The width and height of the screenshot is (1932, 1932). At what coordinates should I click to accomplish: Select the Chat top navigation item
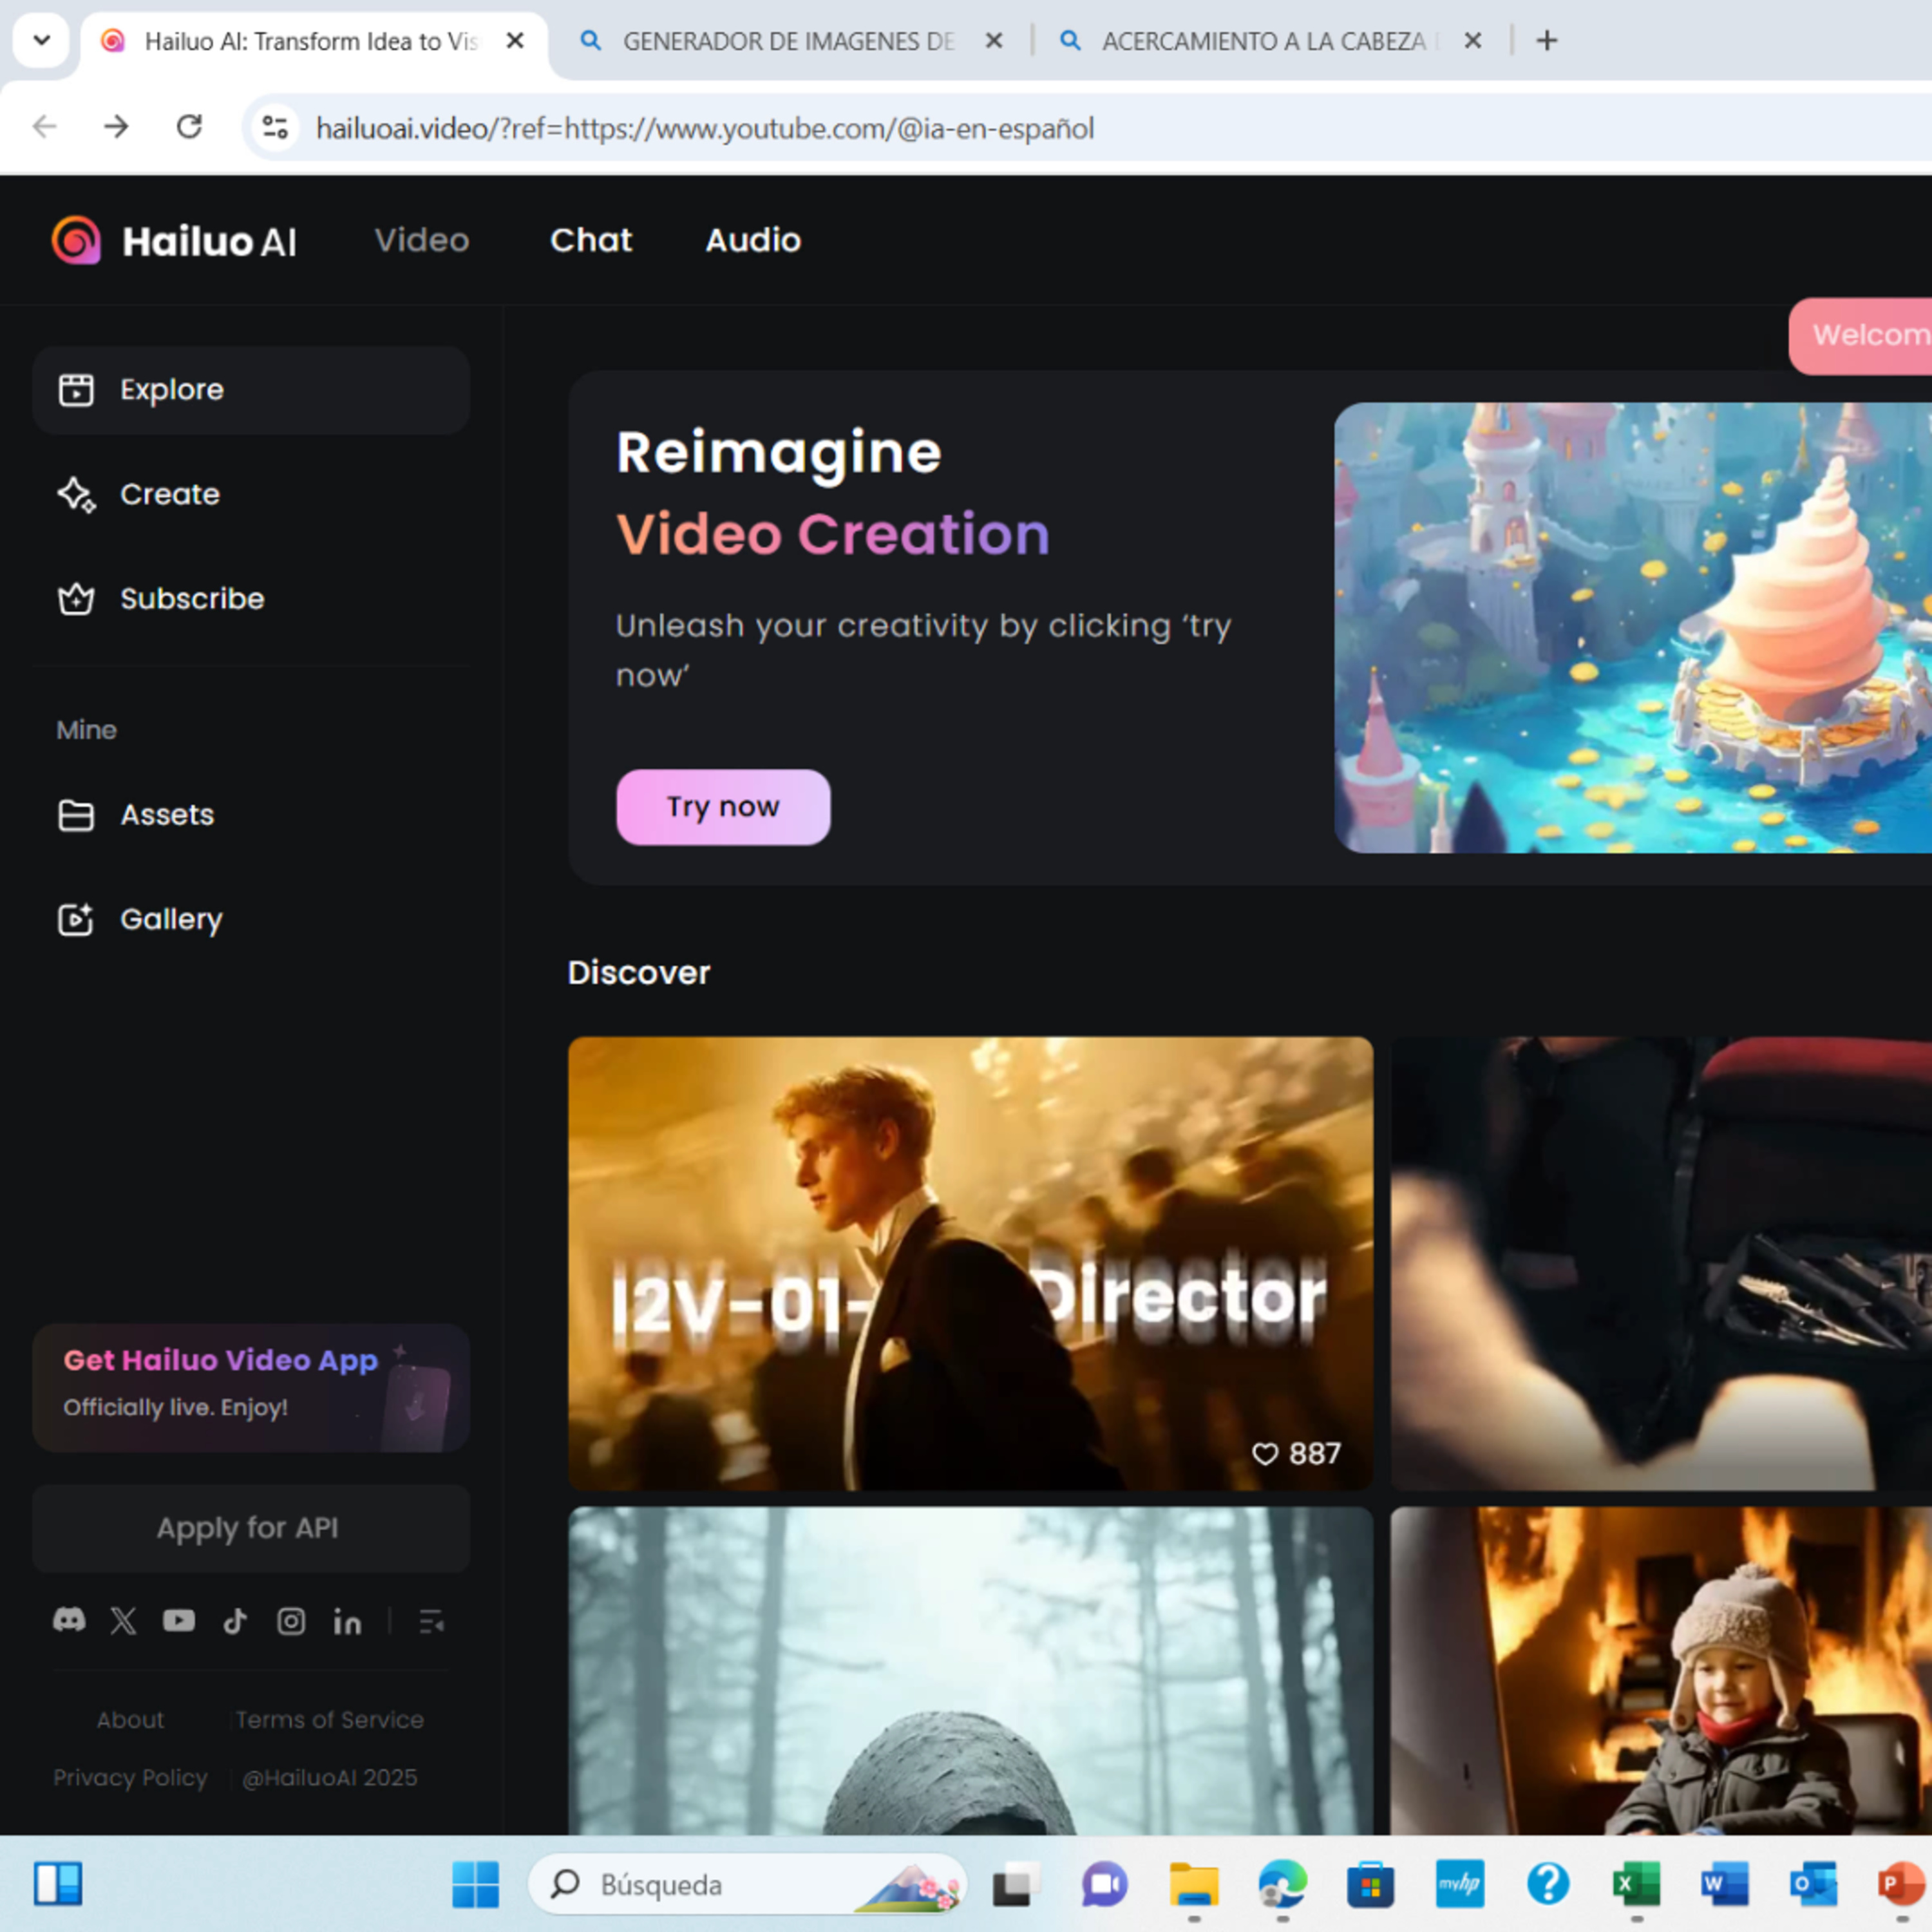point(591,240)
